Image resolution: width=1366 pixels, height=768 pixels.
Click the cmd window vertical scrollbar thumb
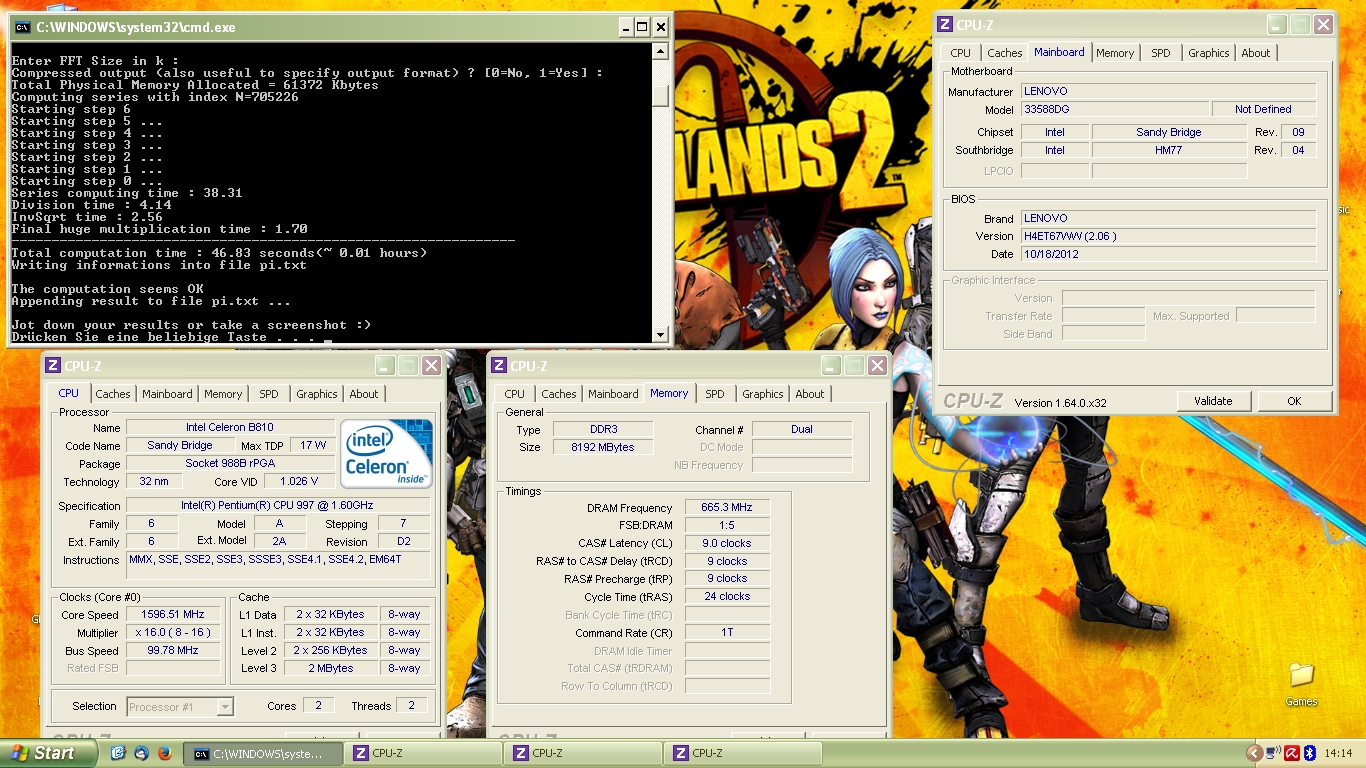click(x=660, y=94)
